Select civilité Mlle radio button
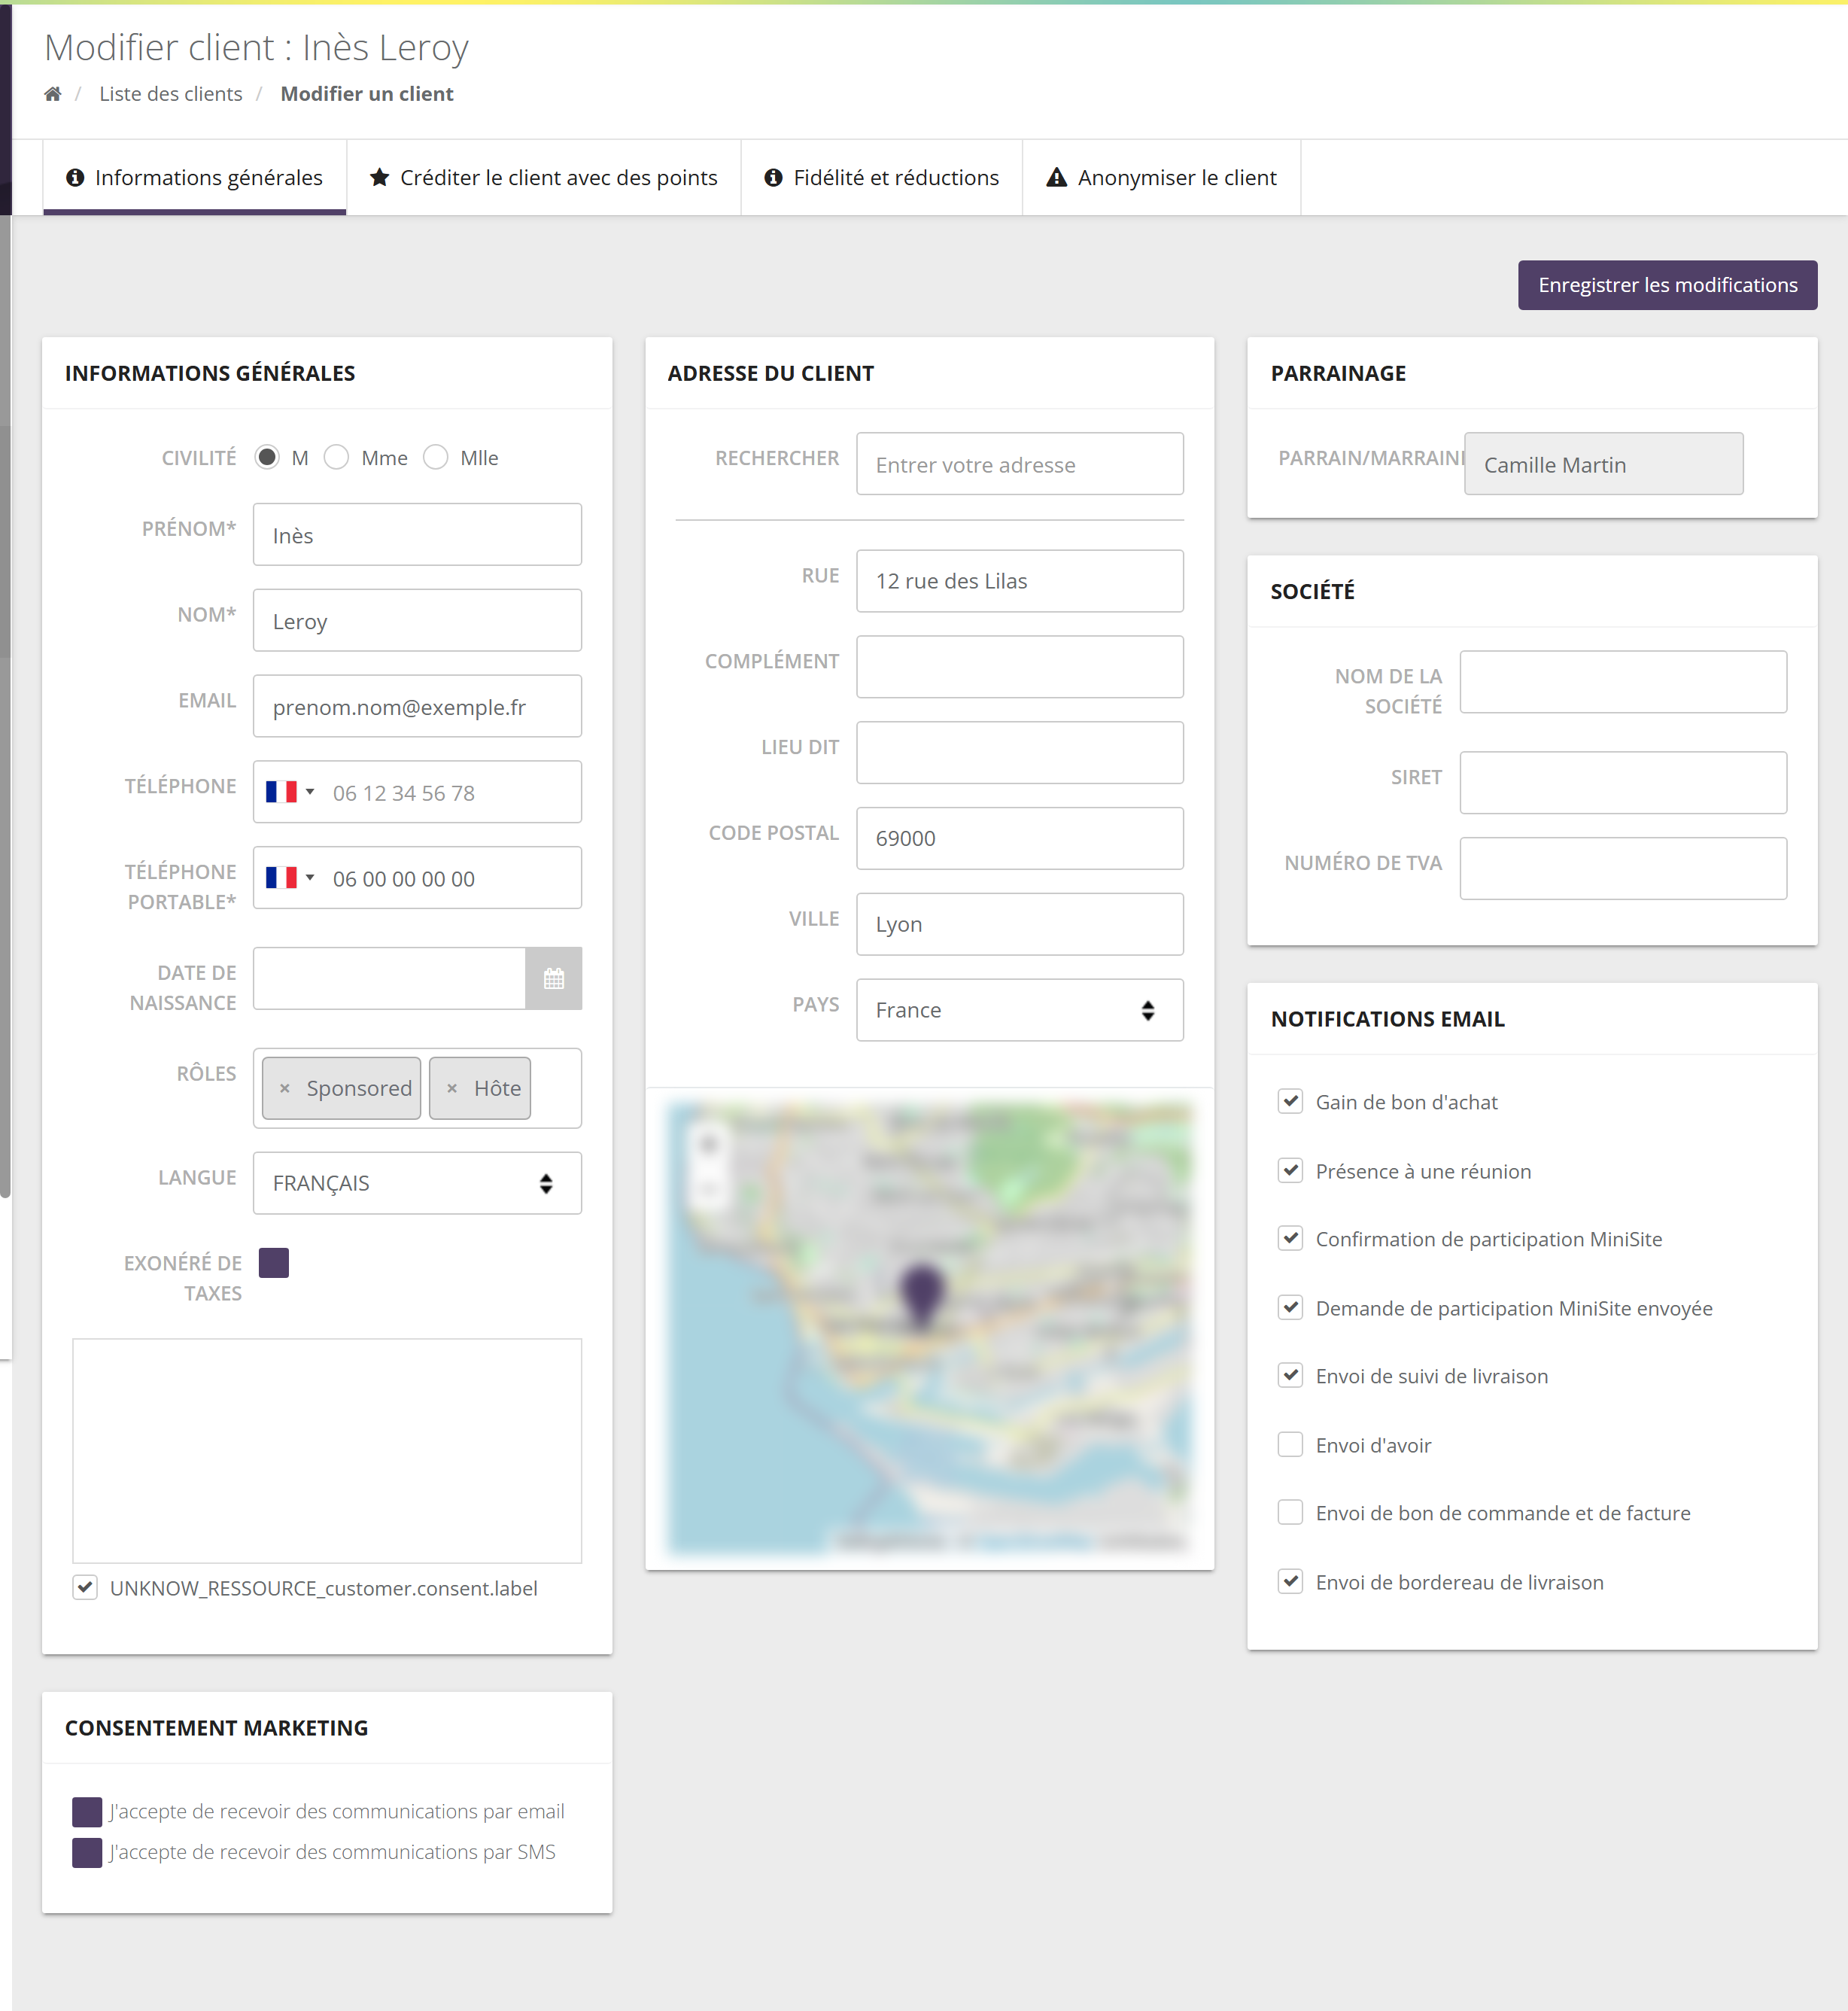Screen dimensions: 1848x2011 click(436, 457)
